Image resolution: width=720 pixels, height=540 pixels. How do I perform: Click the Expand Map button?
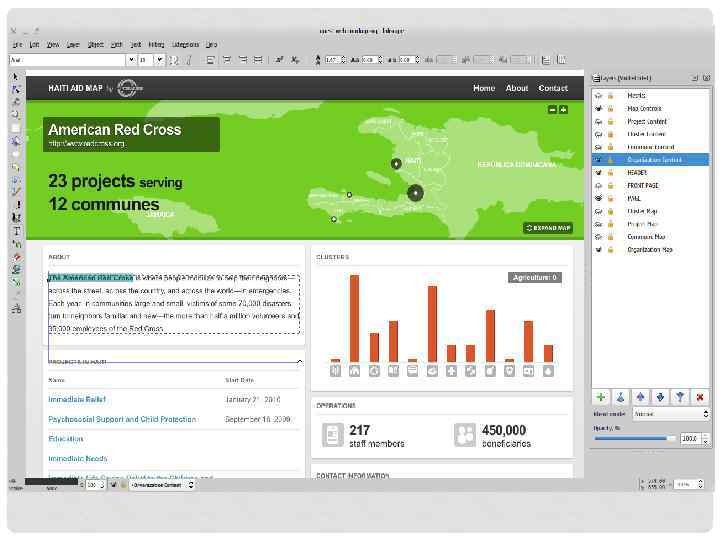pyautogui.click(x=548, y=228)
